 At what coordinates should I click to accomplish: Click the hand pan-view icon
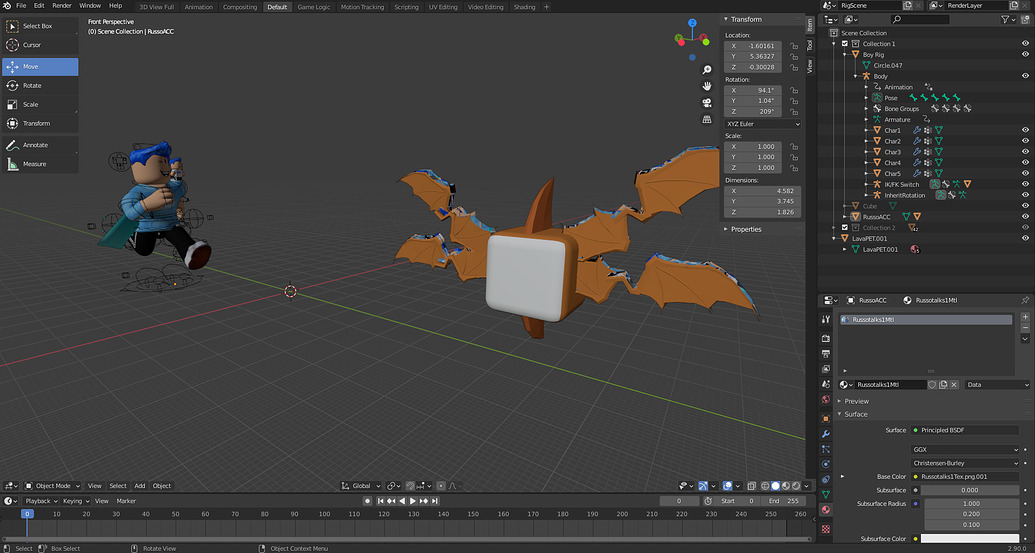707,86
